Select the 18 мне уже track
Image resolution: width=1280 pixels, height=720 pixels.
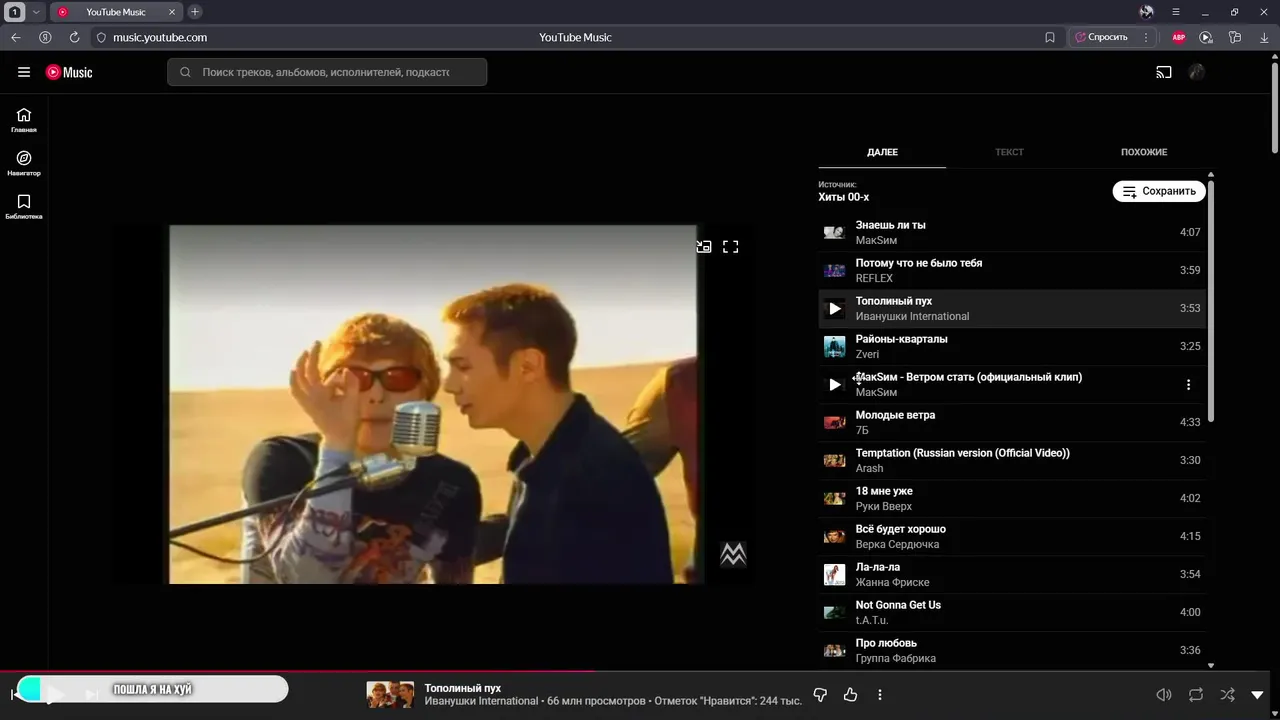point(1012,498)
